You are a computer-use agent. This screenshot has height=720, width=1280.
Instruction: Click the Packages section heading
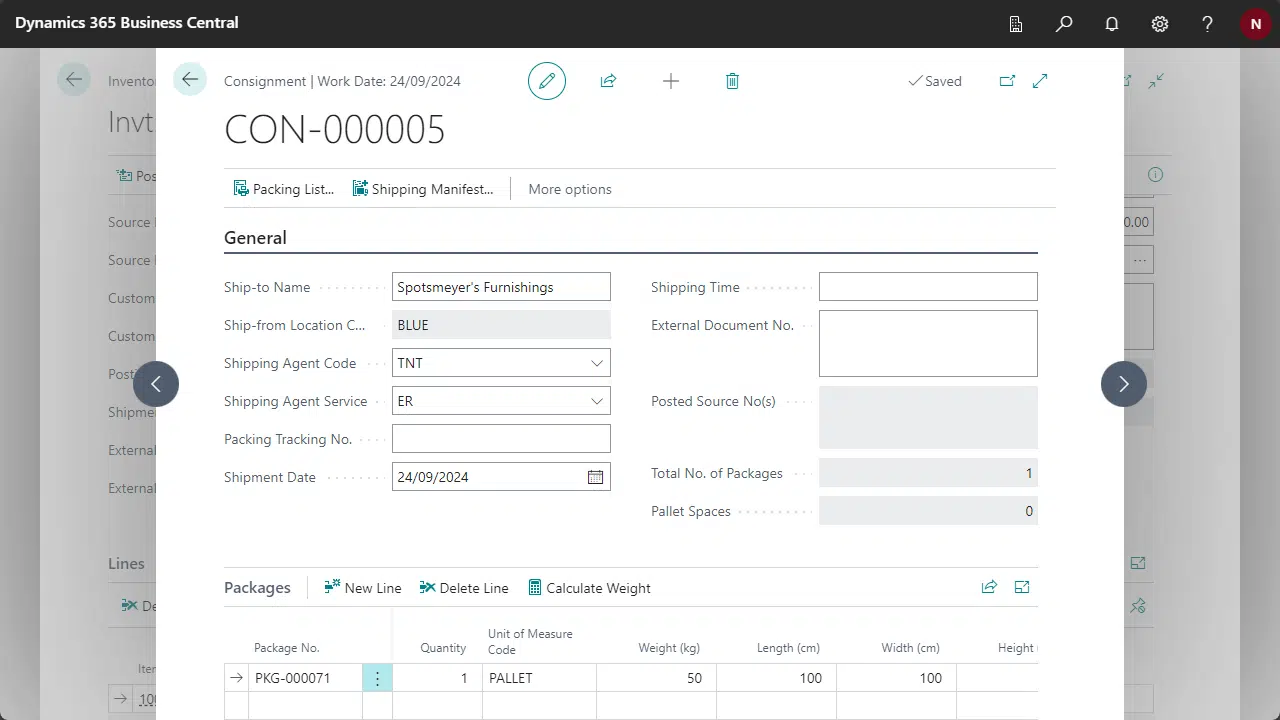257,588
